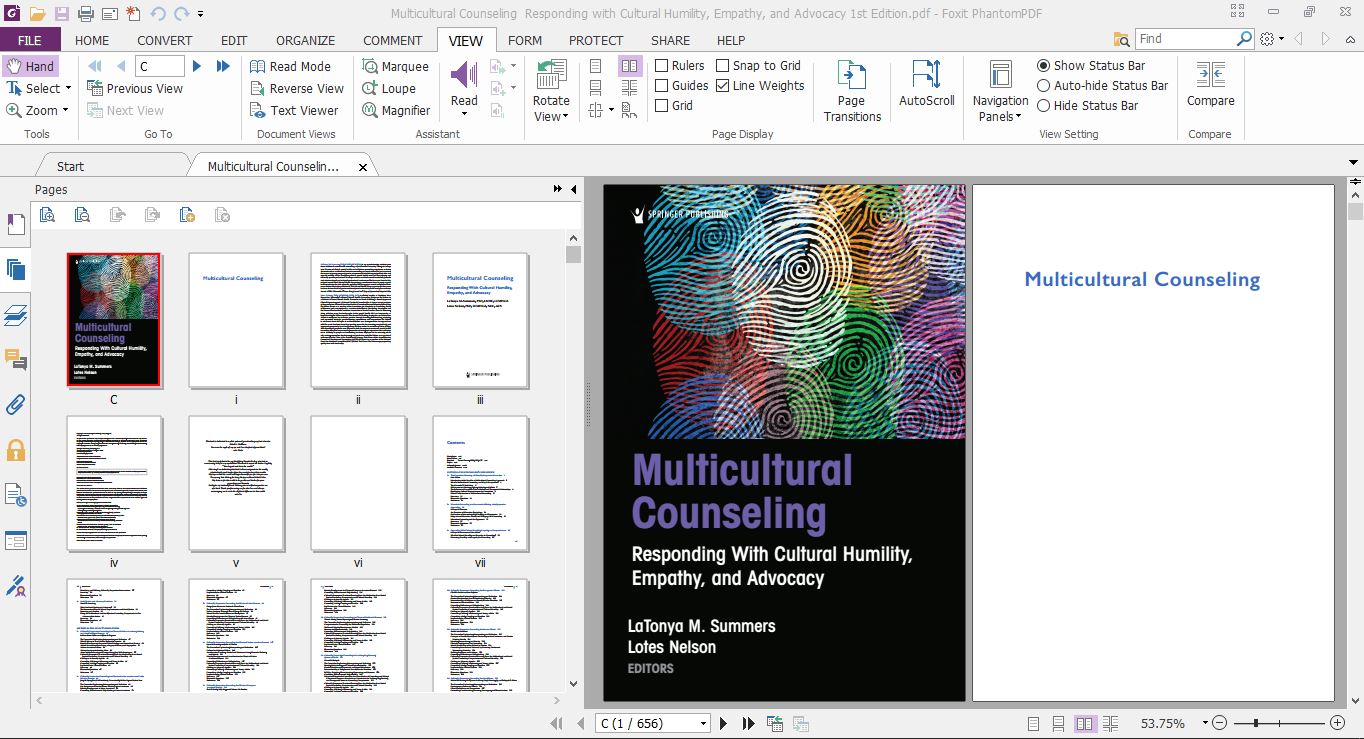Enlarge page thumbnails in Pages panel
The height and width of the screenshot is (739, 1364).
47,214
